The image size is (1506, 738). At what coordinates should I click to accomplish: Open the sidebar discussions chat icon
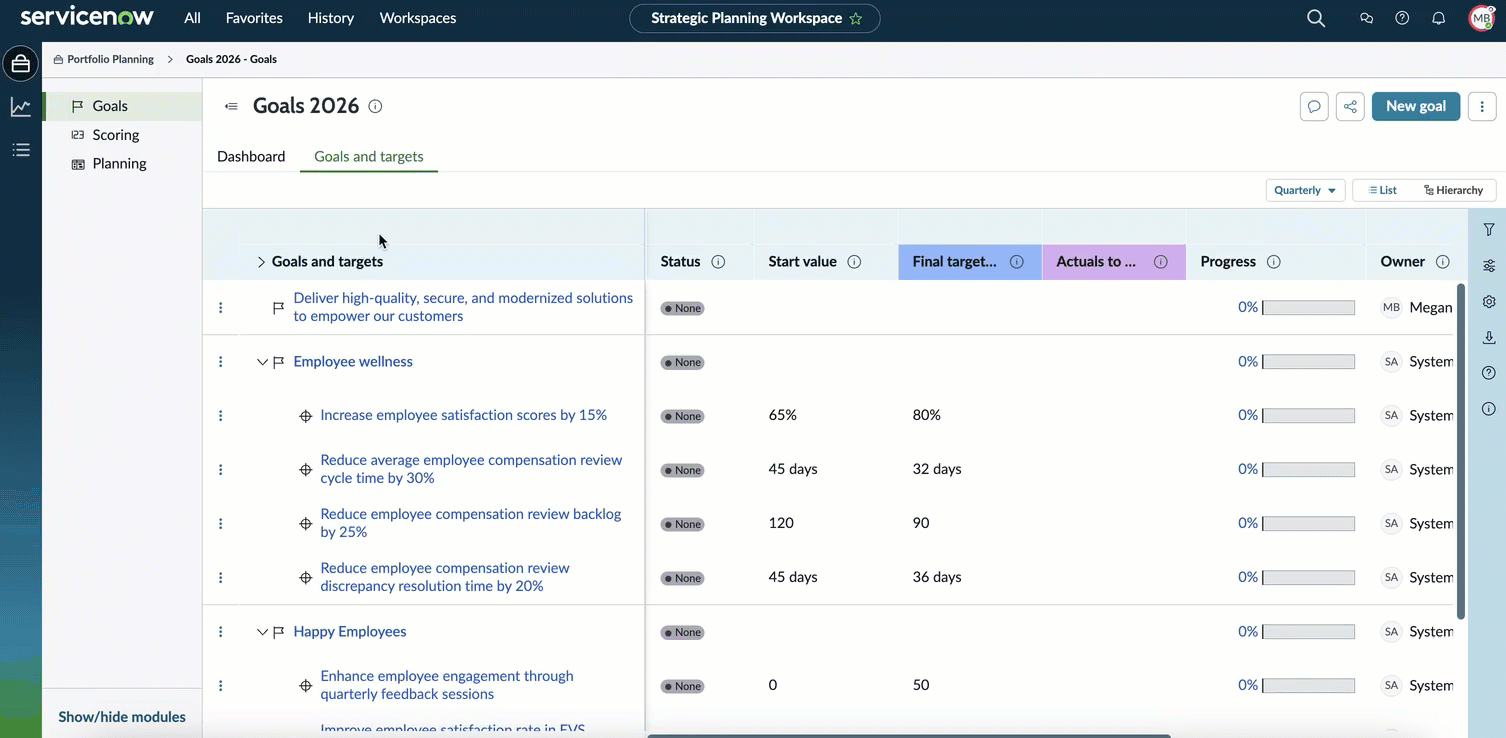[x=1366, y=18]
